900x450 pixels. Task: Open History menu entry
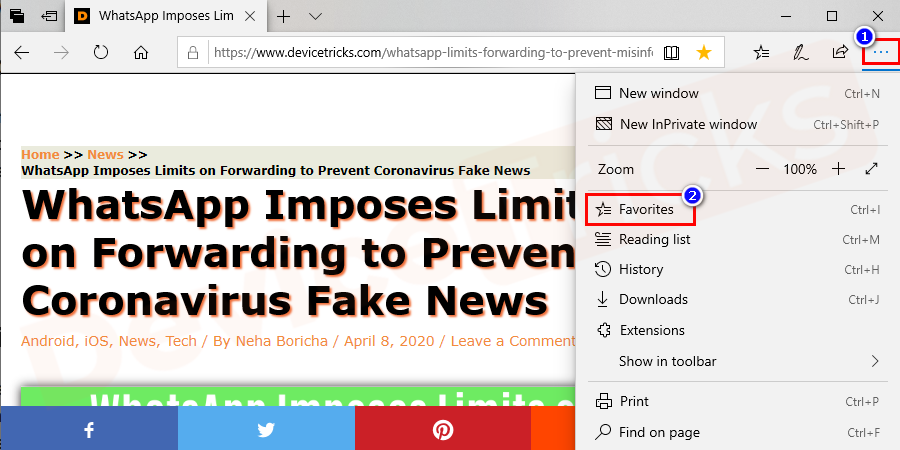coord(738,269)
